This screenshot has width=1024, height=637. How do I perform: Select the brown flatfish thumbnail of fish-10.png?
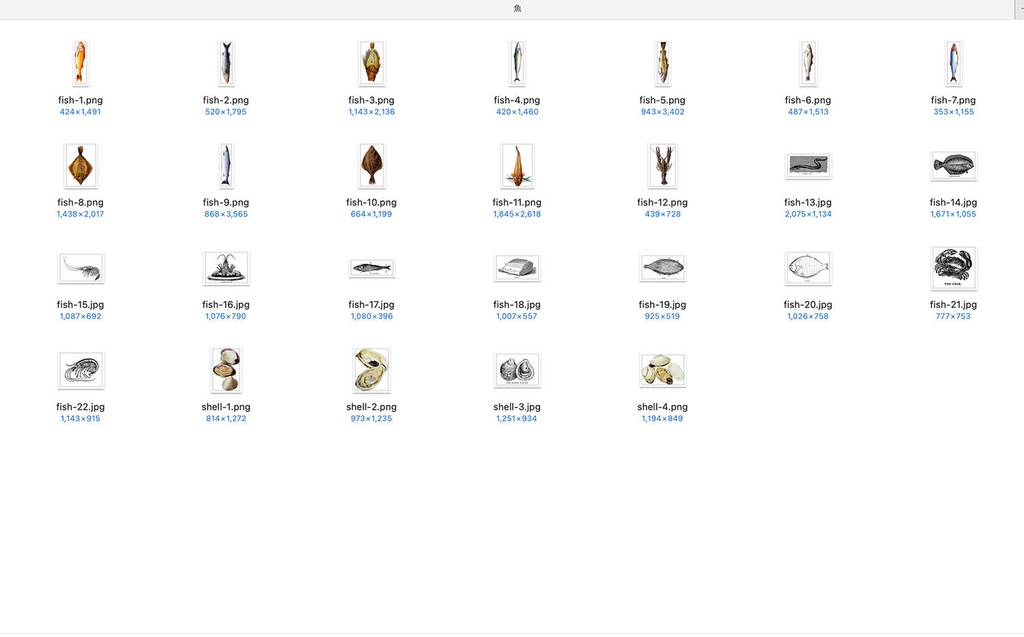tap(372, 166)
